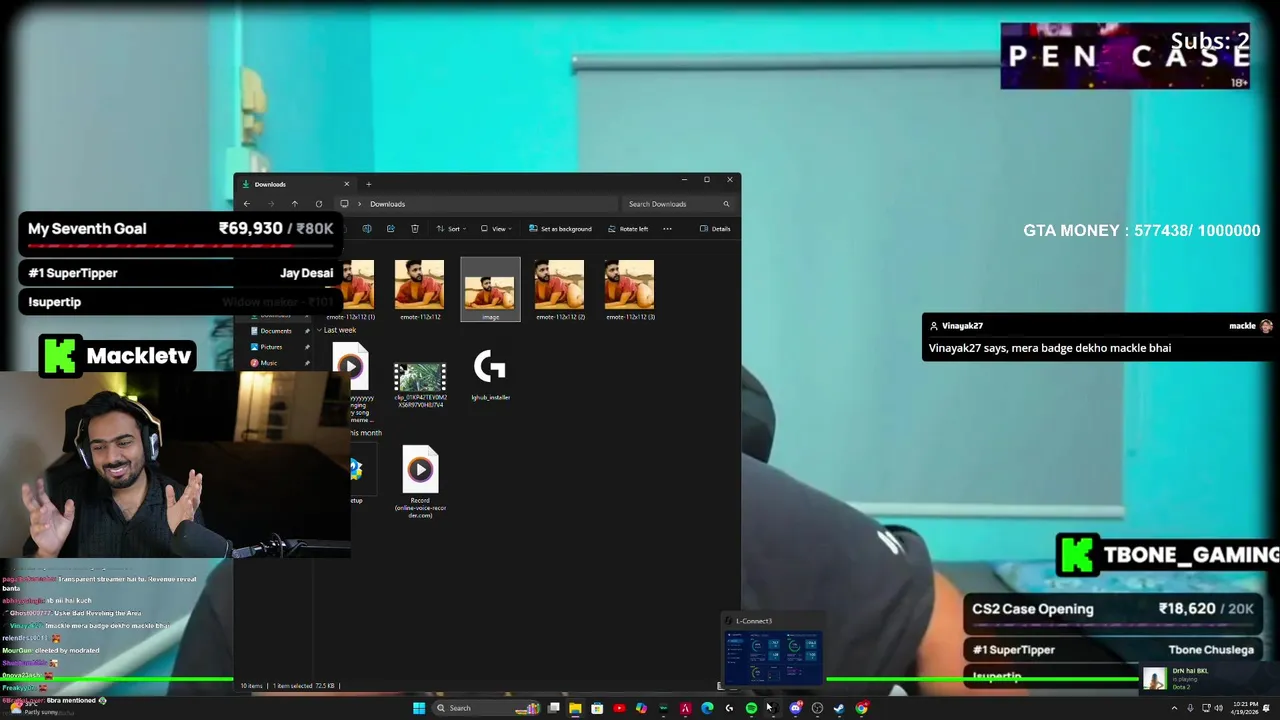Open Google Chrome from the taskbar
The width and height of the screenshot is (1280, 720).
(861, 708)
